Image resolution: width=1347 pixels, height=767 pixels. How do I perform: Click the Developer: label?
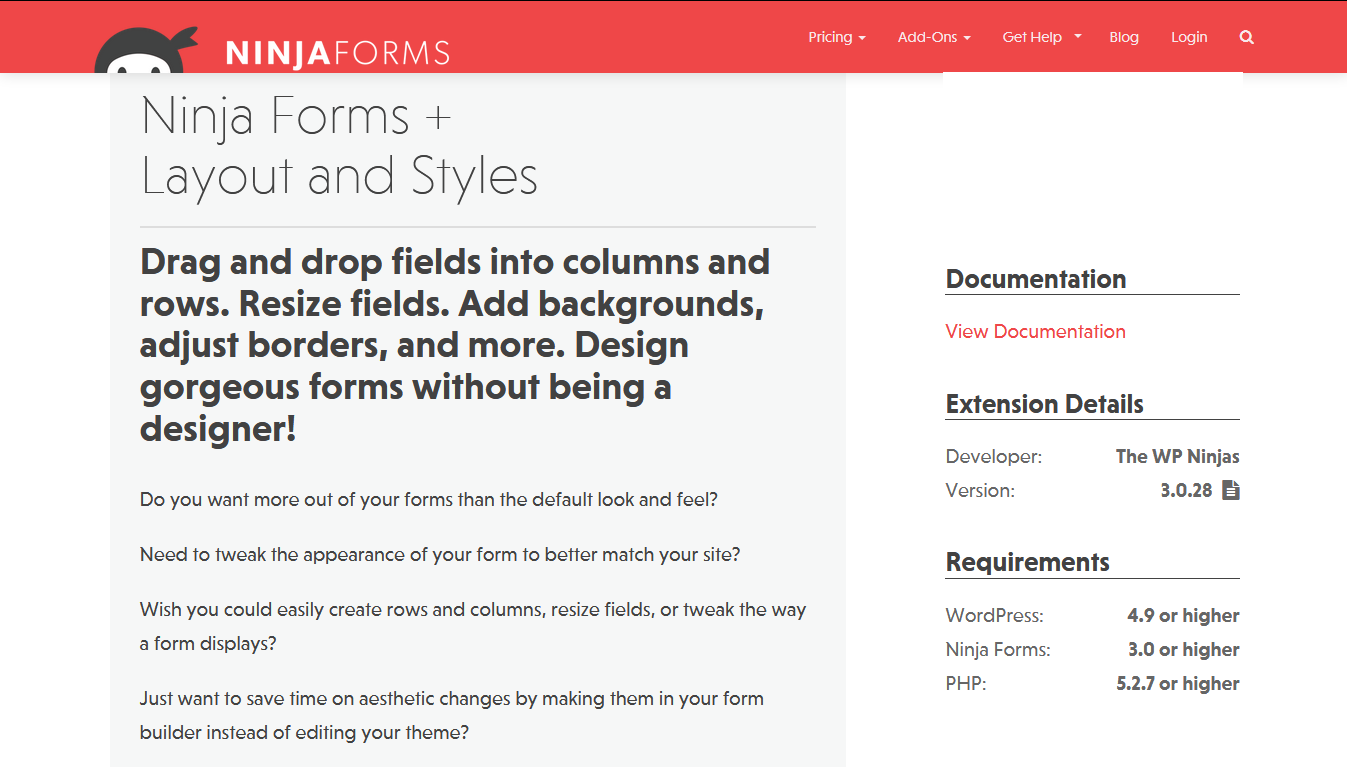994,456
